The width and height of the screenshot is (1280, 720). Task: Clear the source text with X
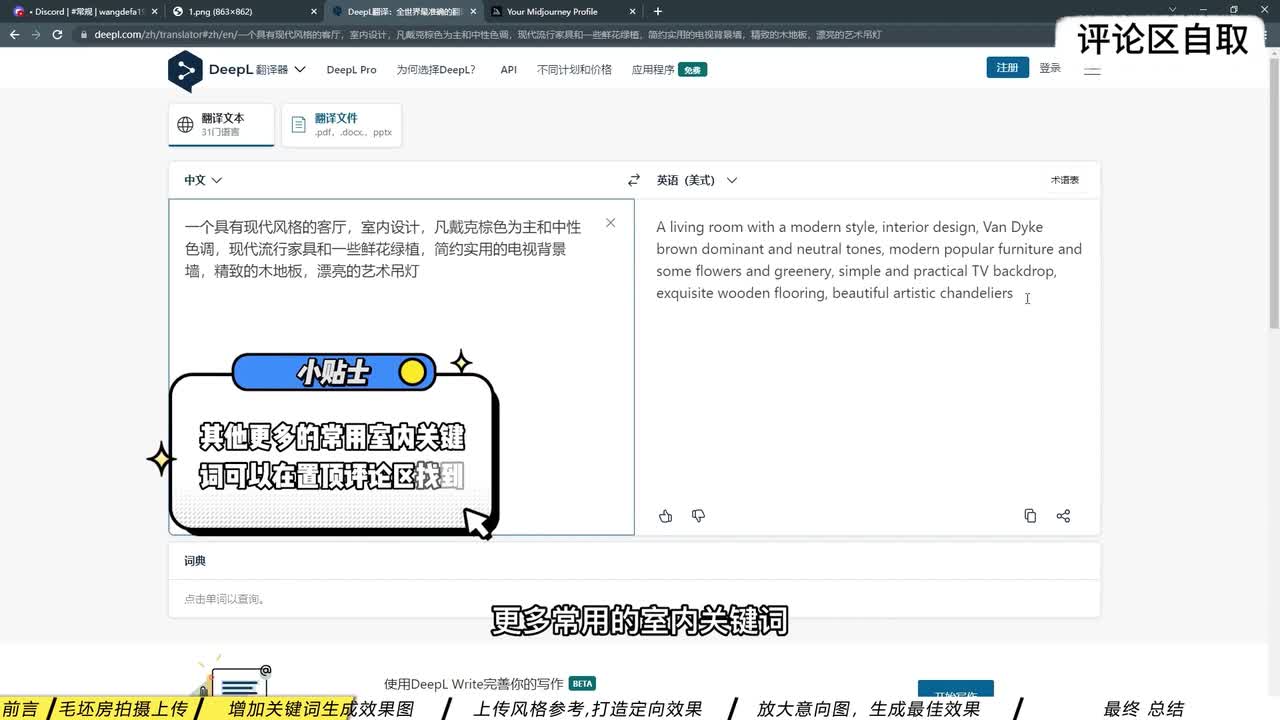click(x=610, y=223)
